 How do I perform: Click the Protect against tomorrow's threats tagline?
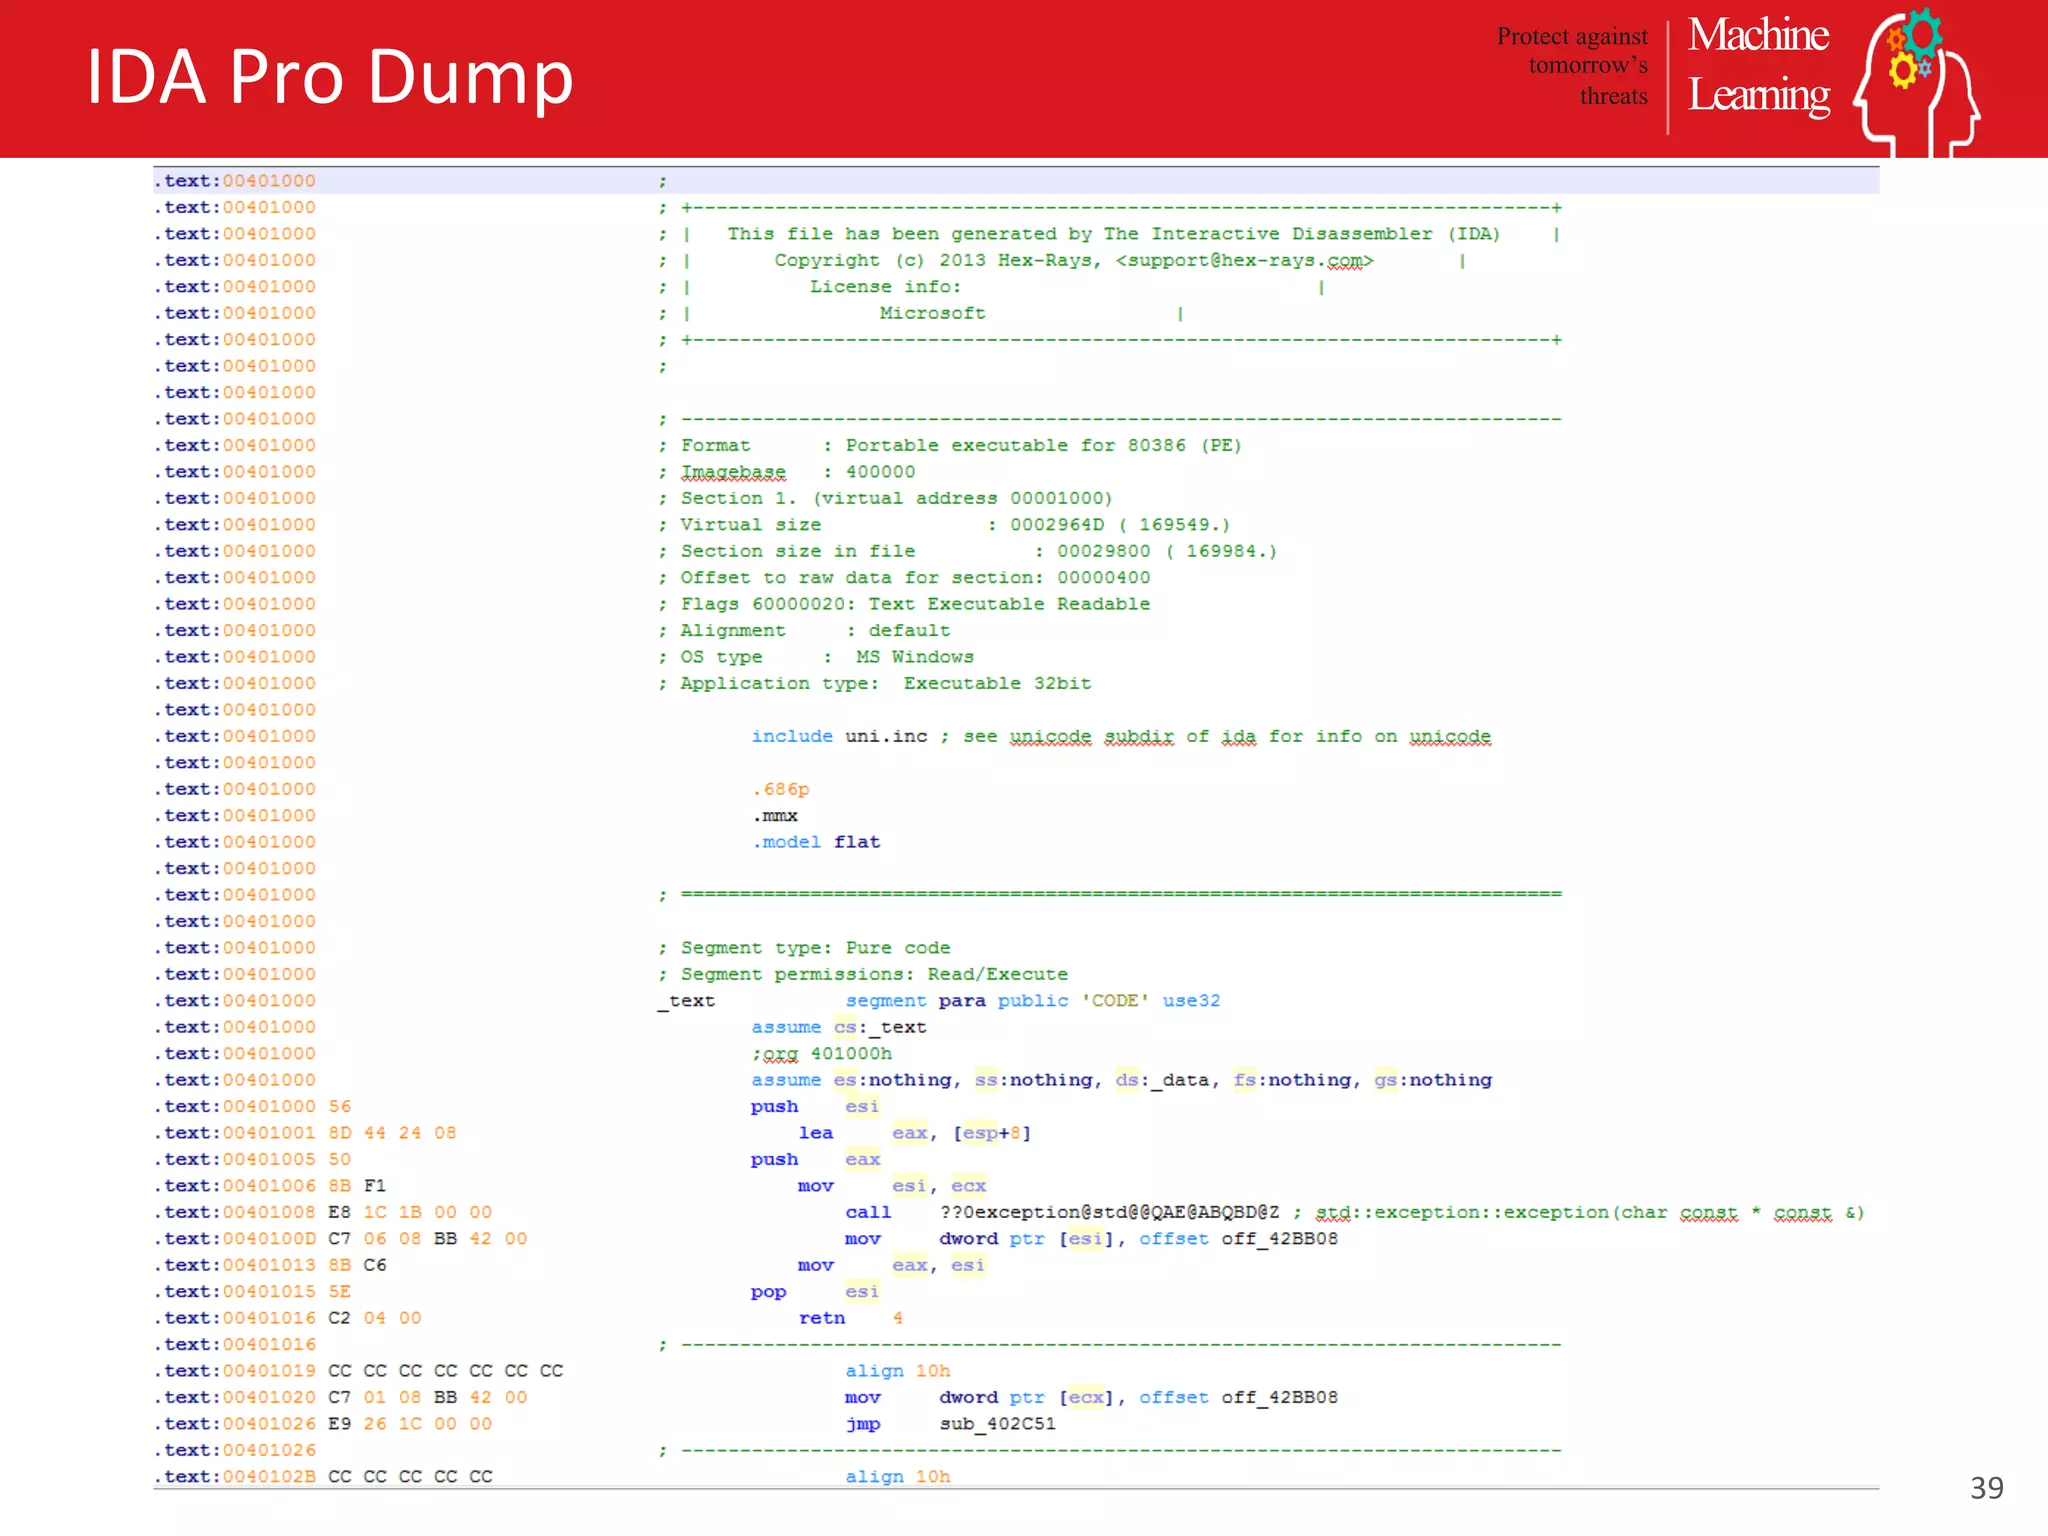[1572, 66]
